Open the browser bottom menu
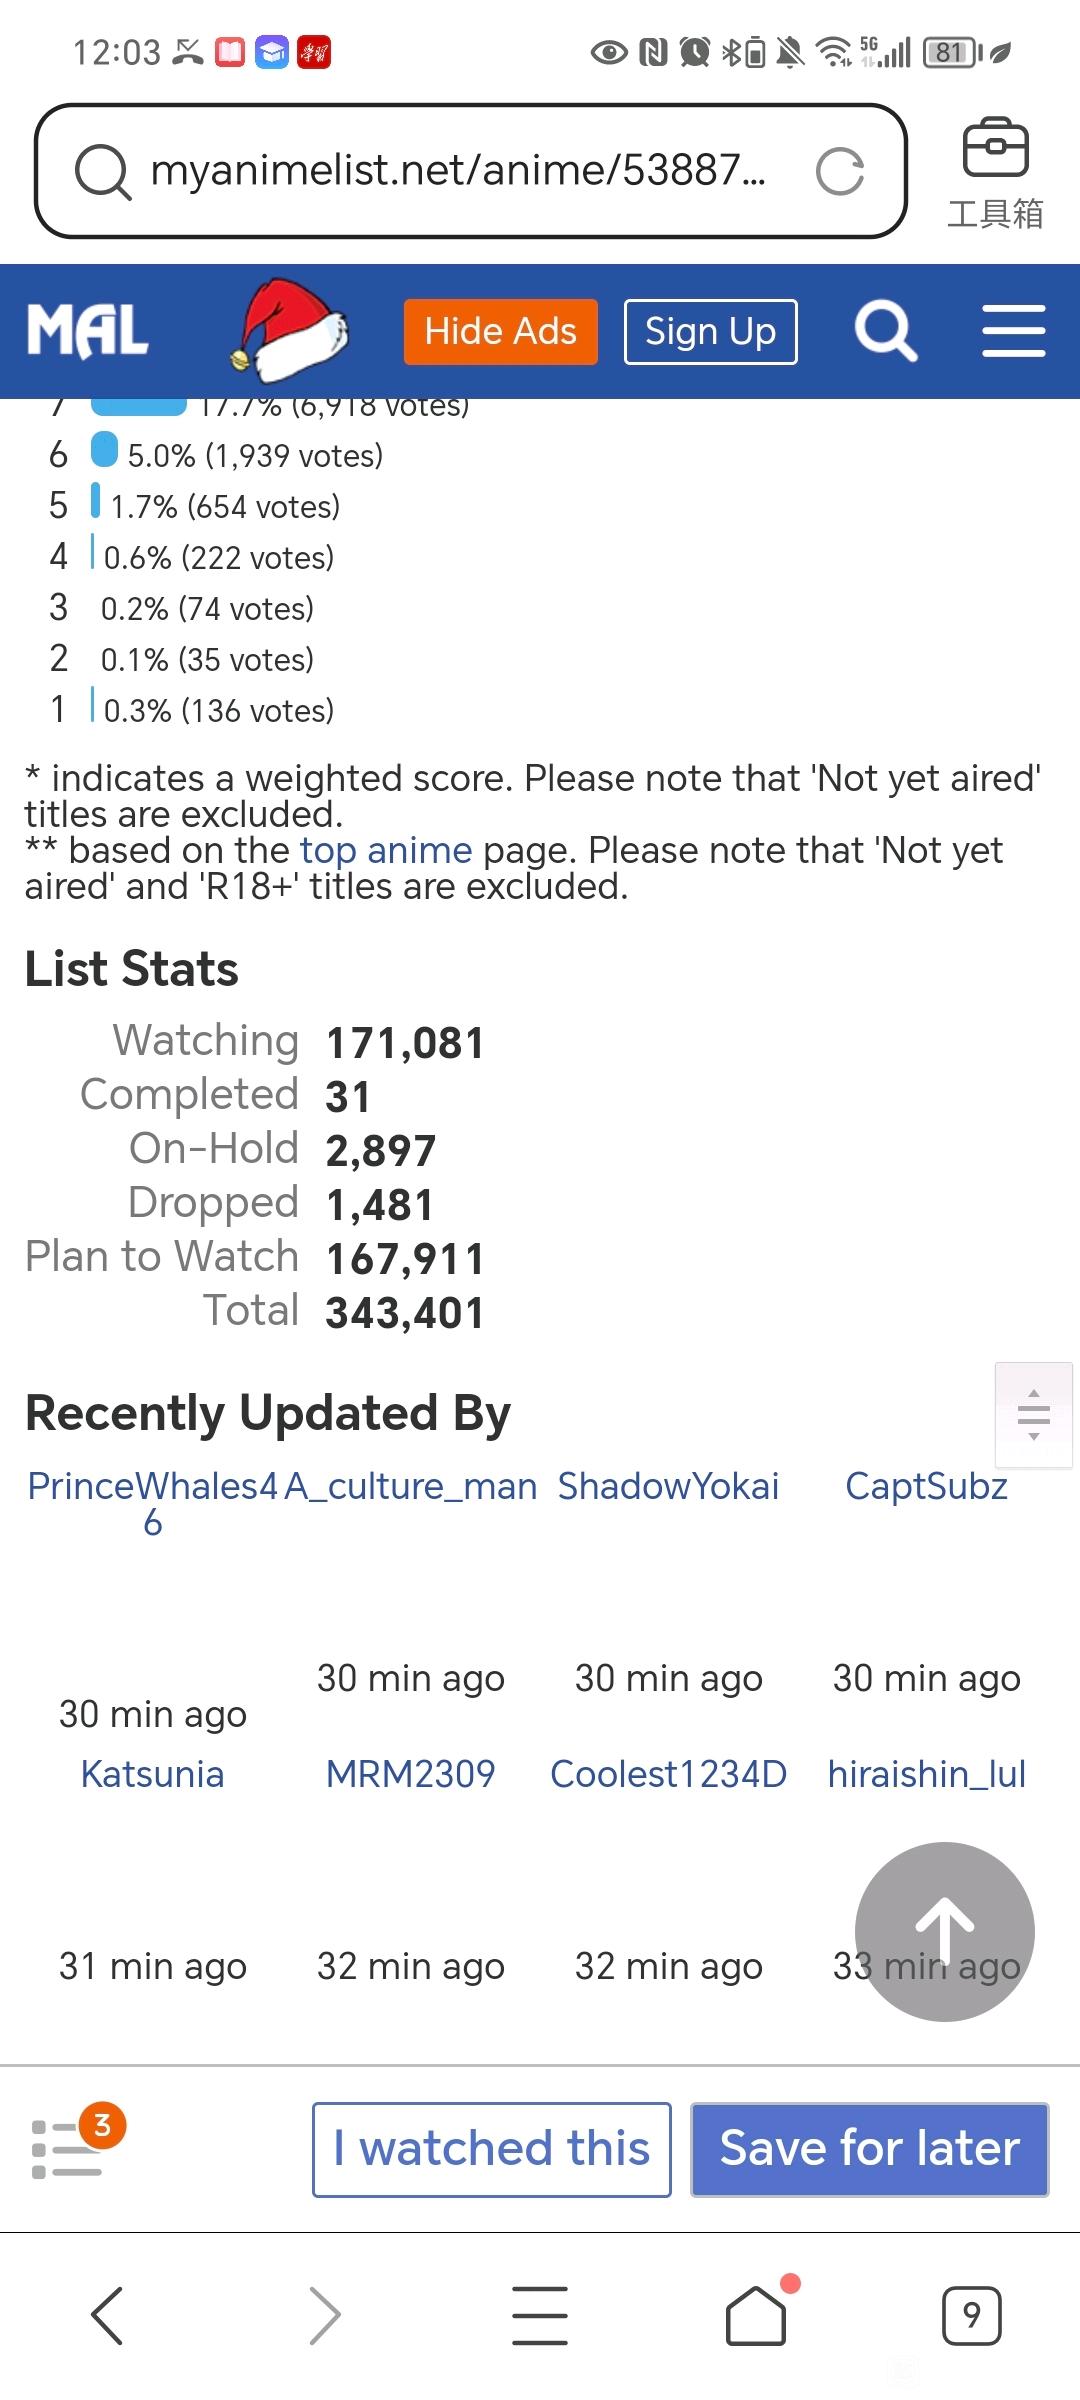This screenshot has height=2400, width=1080. click(540, 2315)
